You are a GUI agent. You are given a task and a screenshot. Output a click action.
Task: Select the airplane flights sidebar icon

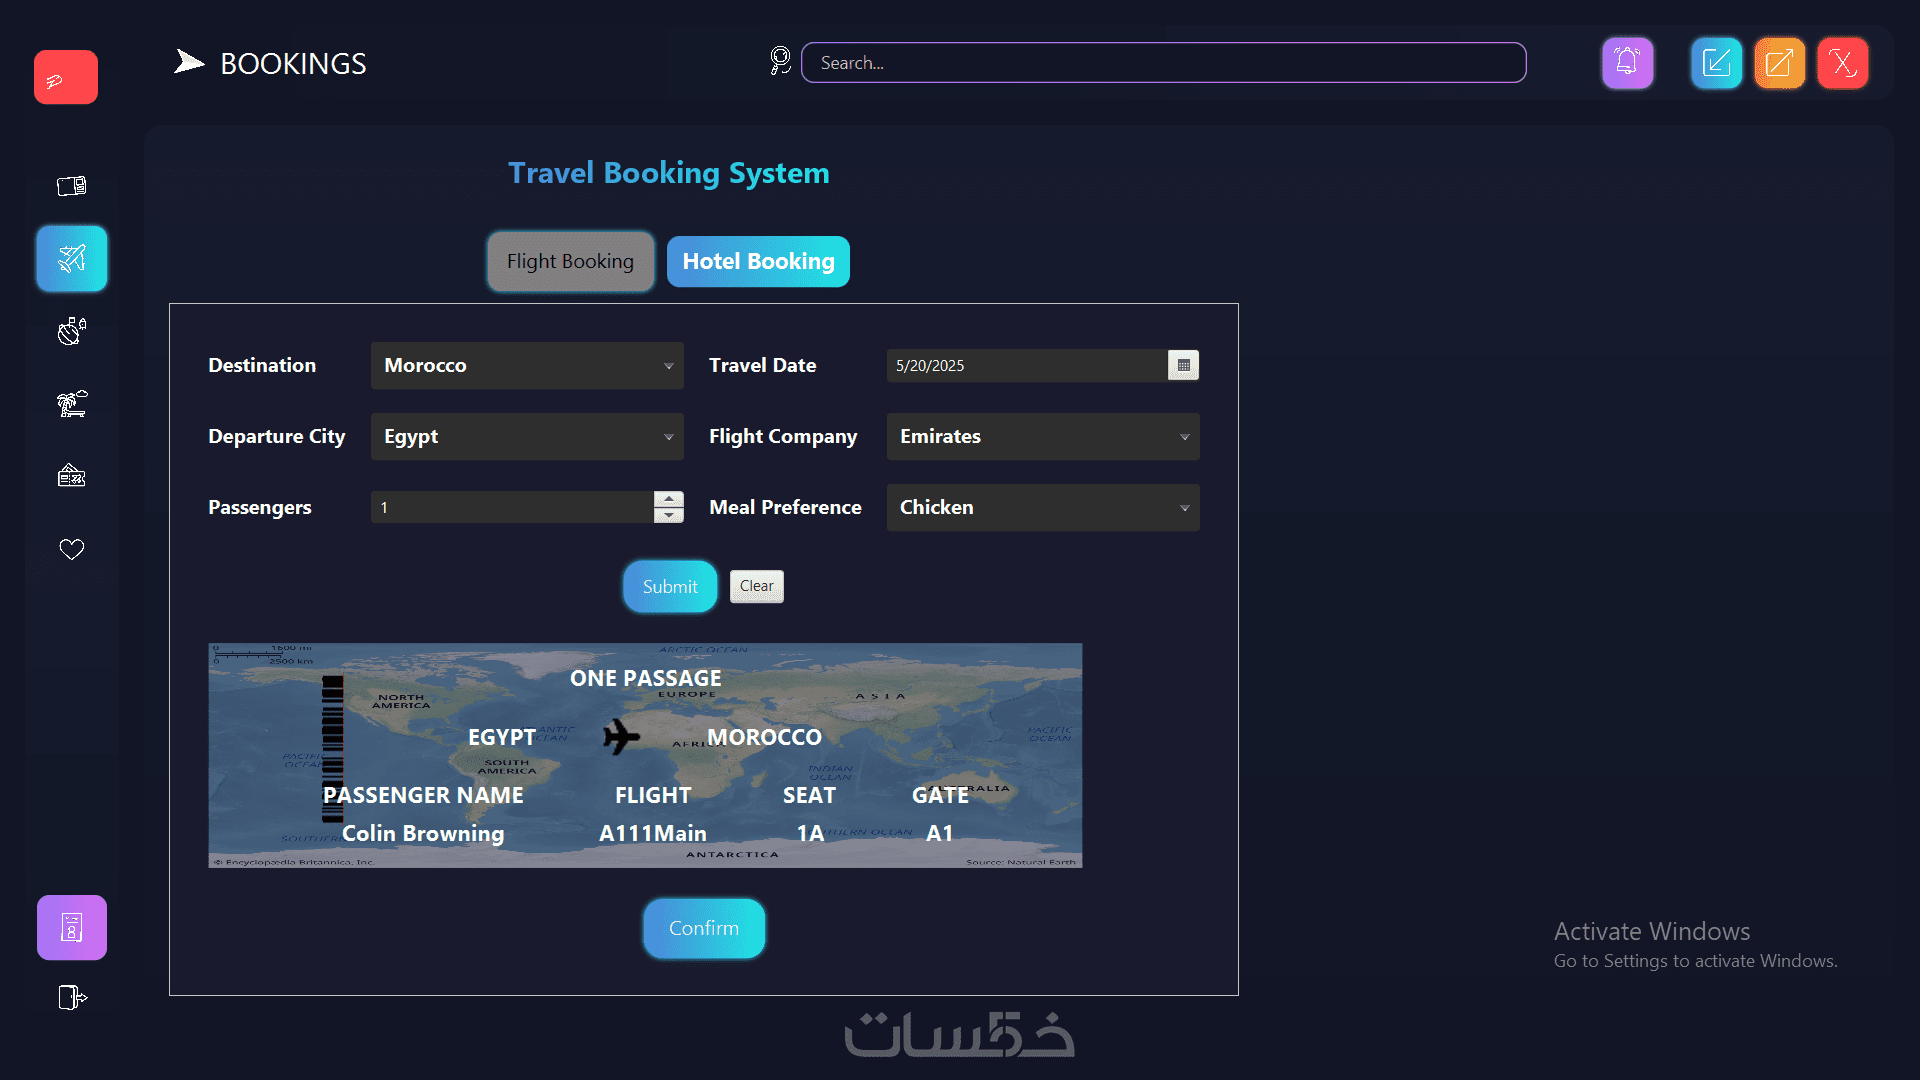(x=71, y=259)
